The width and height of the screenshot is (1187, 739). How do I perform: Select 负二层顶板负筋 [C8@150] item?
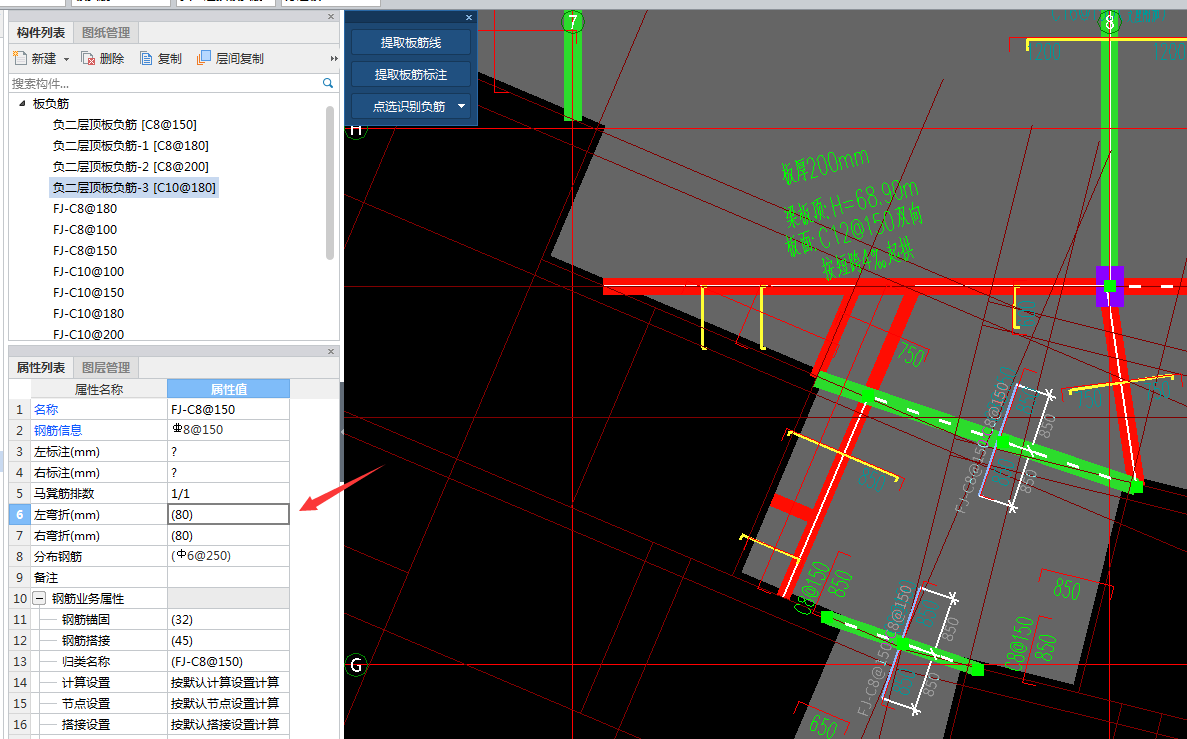[x=125, y=124]
